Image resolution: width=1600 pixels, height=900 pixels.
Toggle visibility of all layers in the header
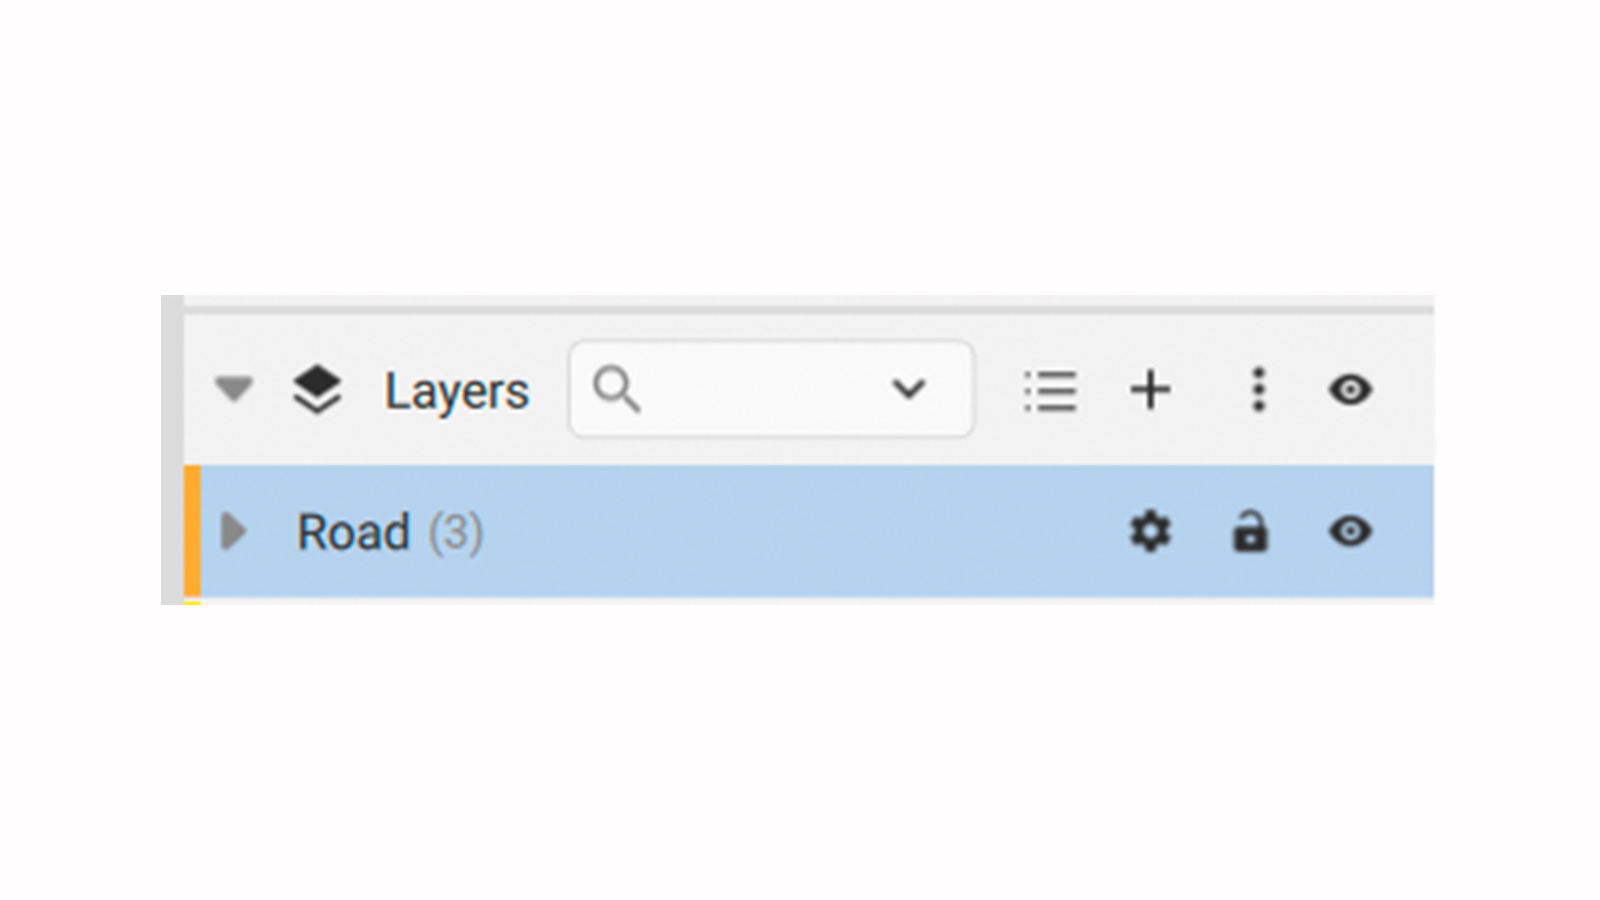point(1350,389)
